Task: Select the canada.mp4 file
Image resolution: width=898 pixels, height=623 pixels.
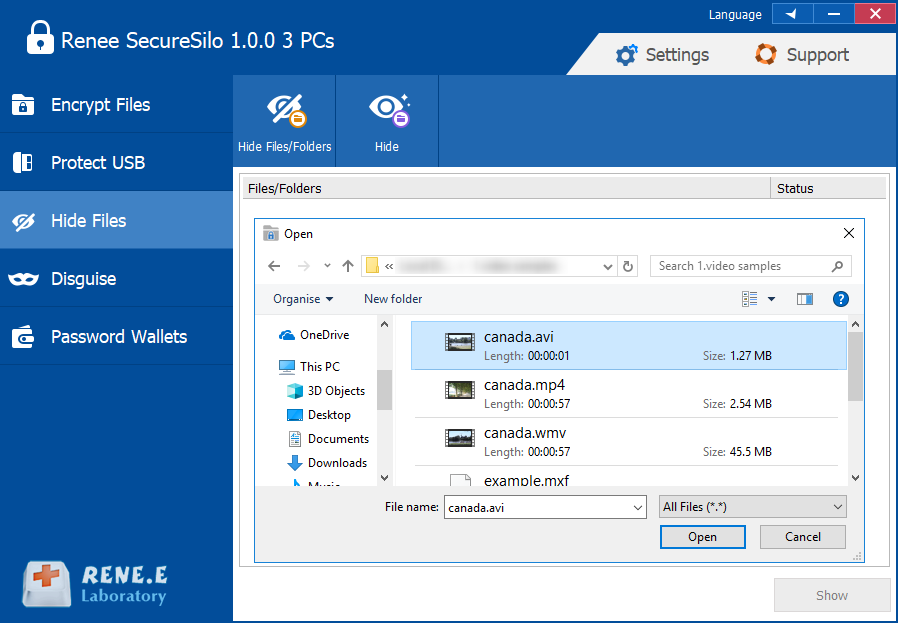Action: pyautogui.click(x=629, y=393)
